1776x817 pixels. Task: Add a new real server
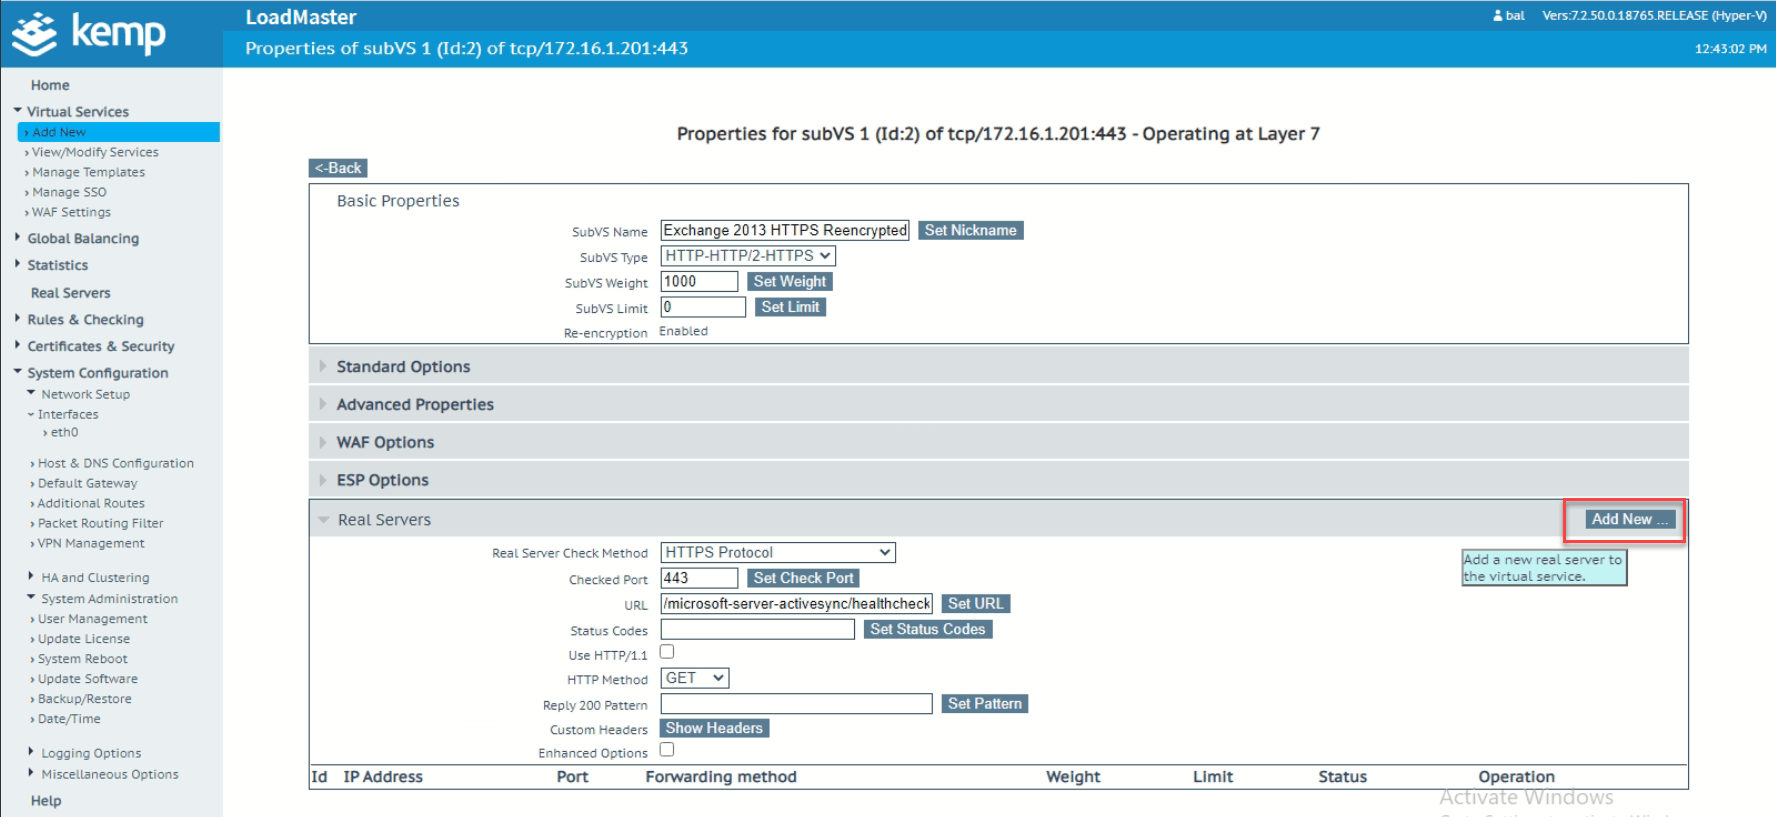tap(1630, 519)
